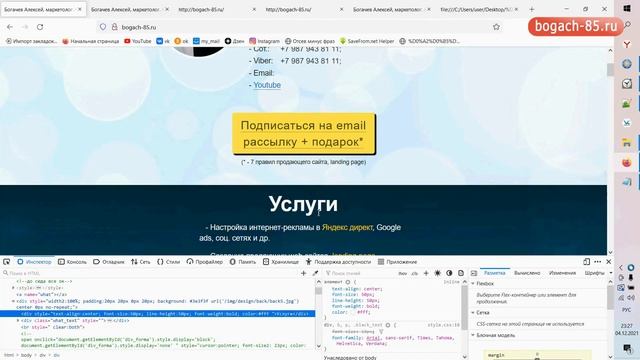Screen dimensions: 640x360
Task: Collapse the div with width2:100% style
Action: point(13,301)
